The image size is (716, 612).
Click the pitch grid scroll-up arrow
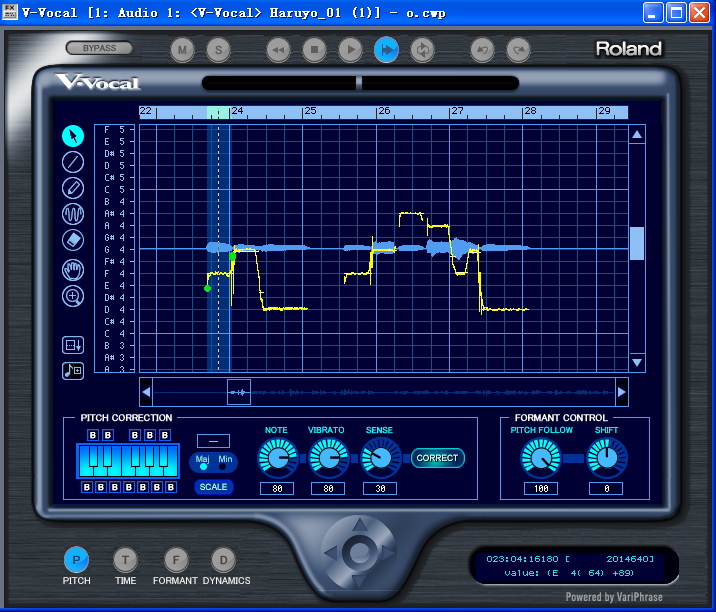pyautogui.click(x=637, y=135)
